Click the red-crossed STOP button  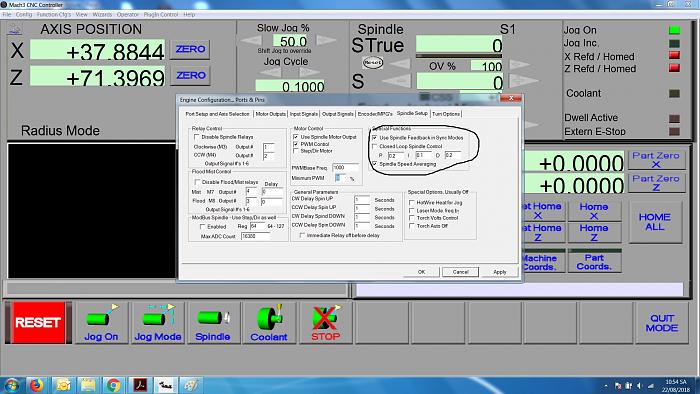point(325,322)
